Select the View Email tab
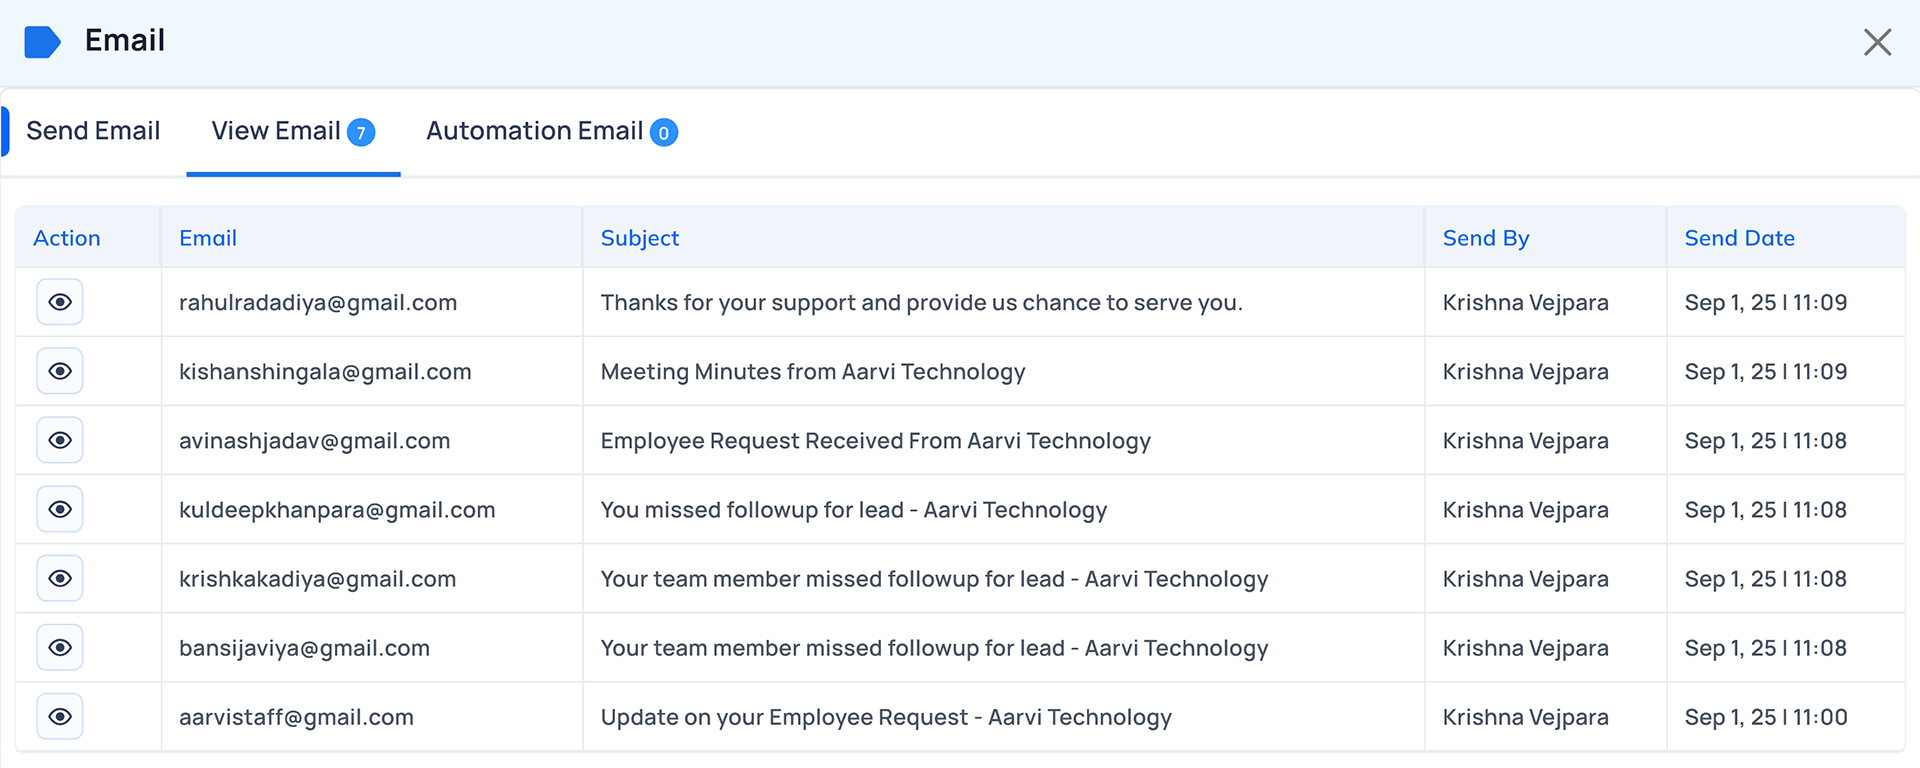Viewport: 1920px width, 768px height. 276,131
